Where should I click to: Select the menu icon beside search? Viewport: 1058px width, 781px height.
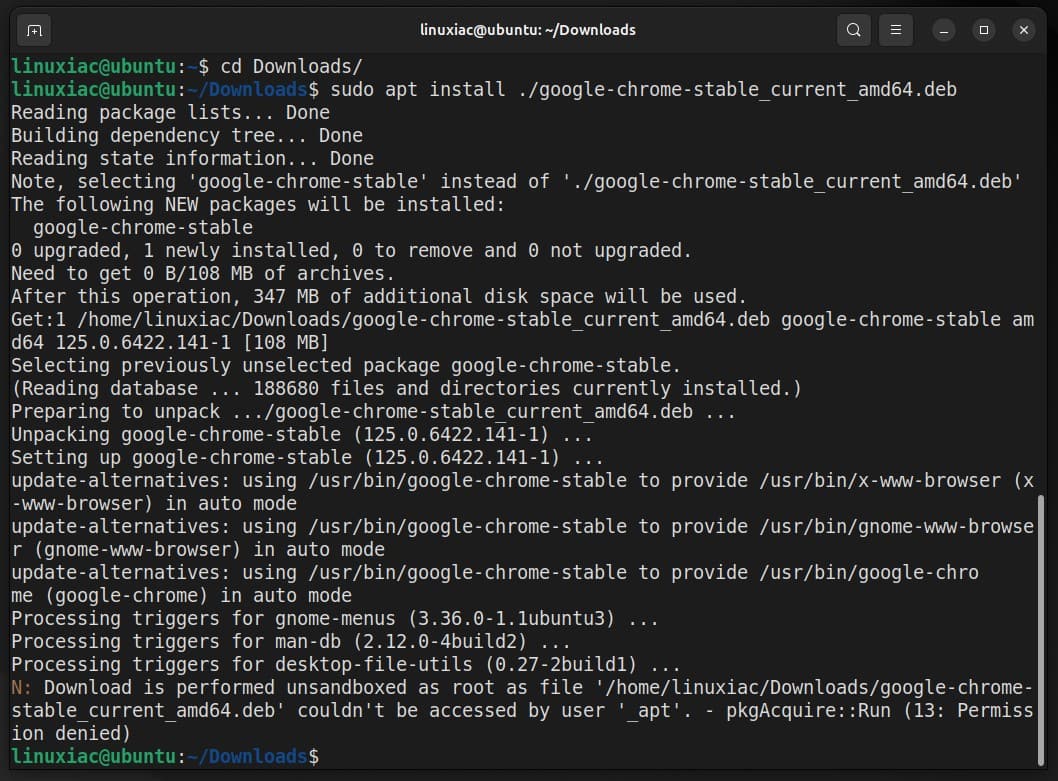pos(895,30)
